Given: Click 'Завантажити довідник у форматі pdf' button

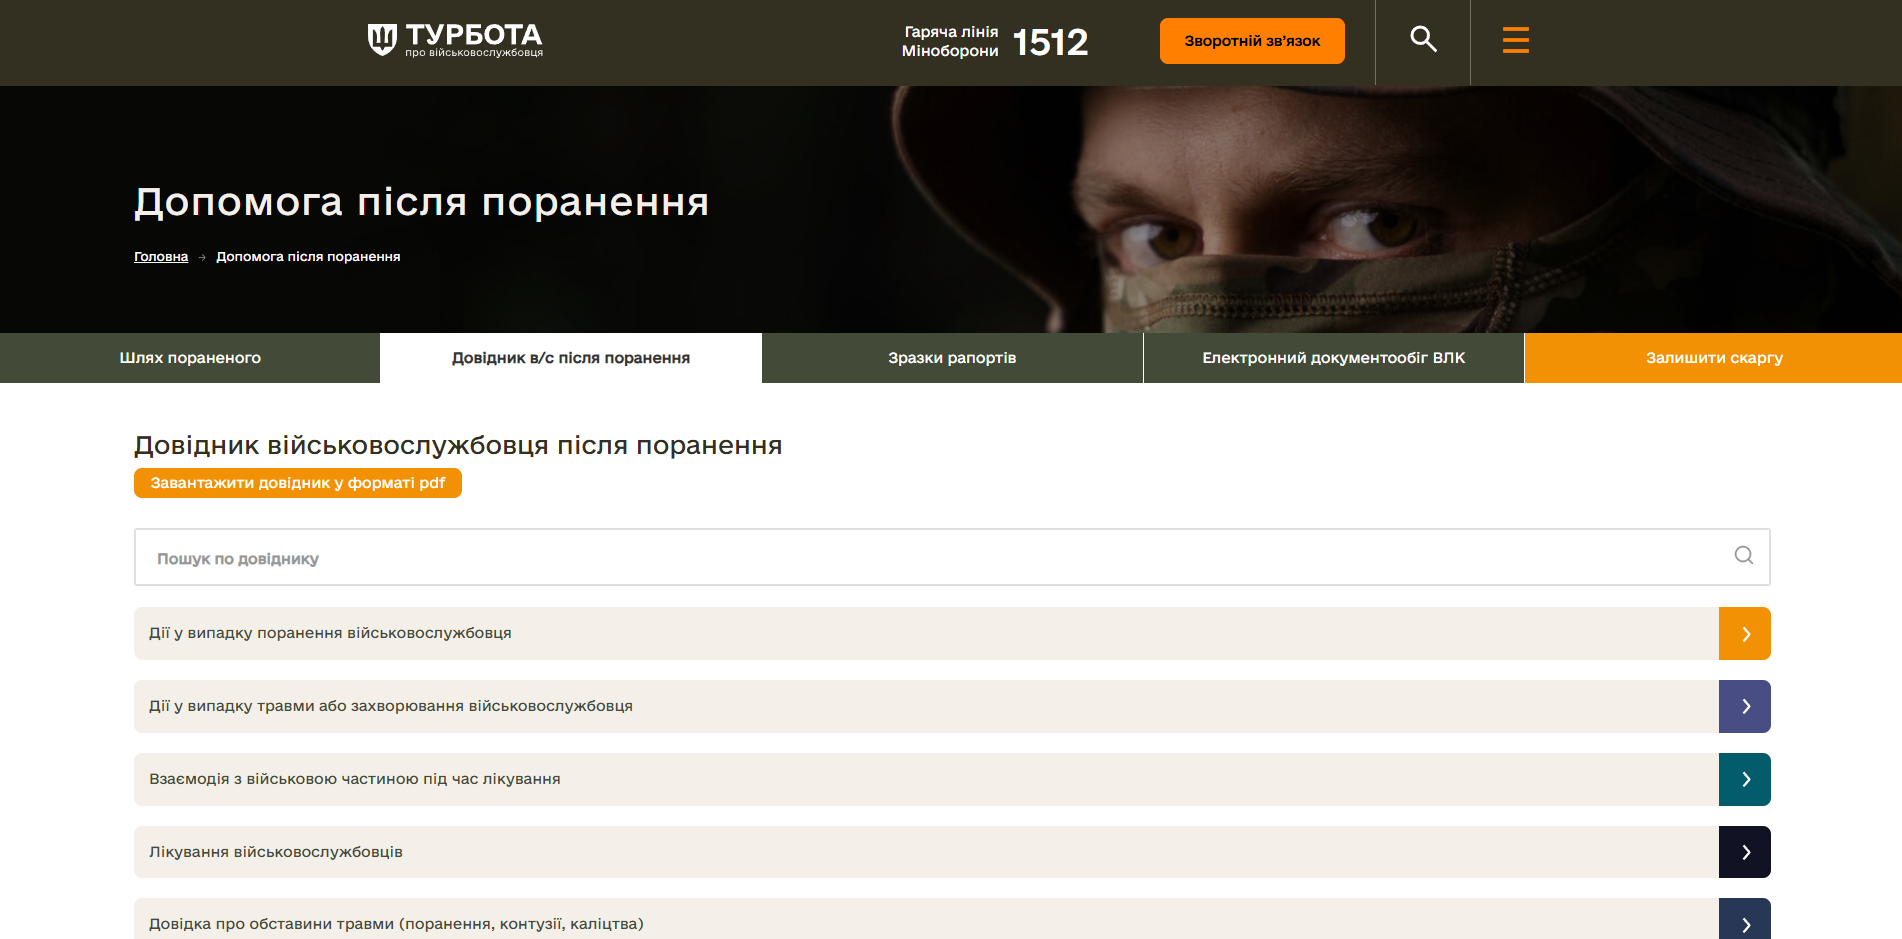Looking at the screenshot, I should (298, 483).
